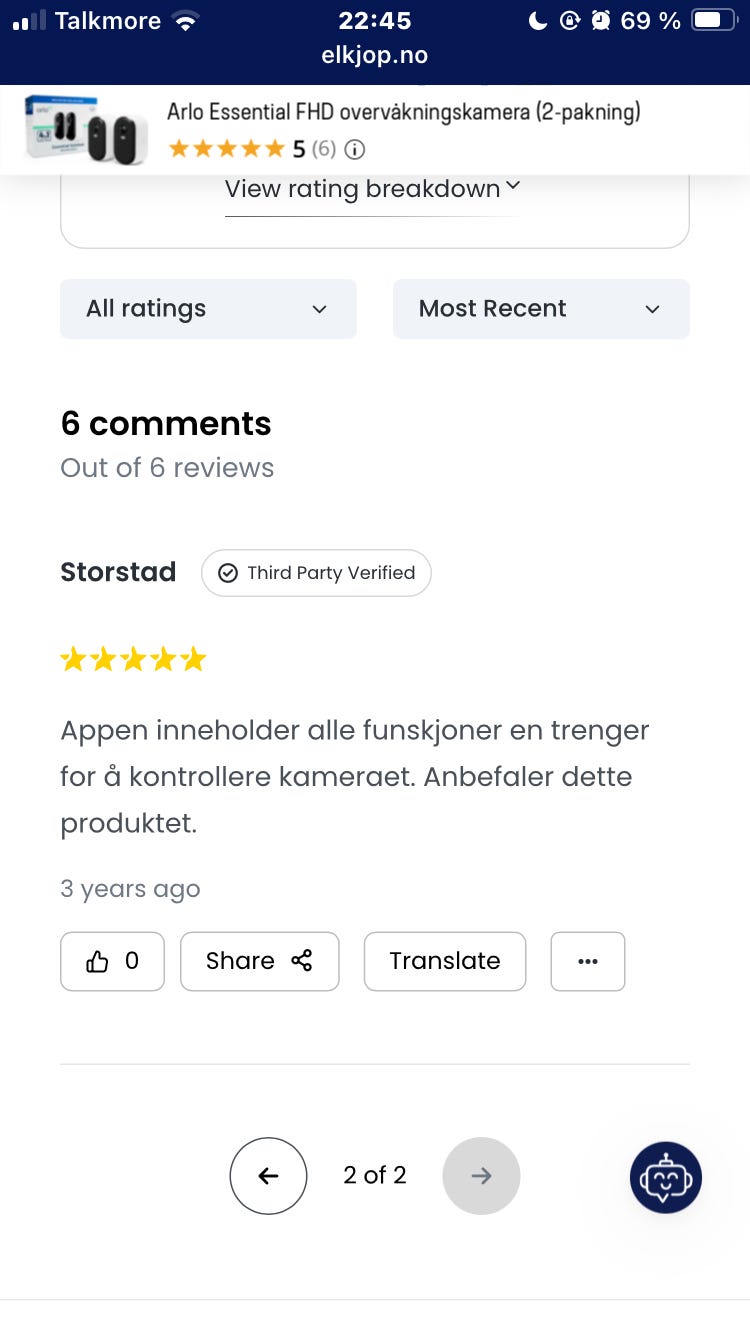
Task: Click reviewer name Storstad
Action: 118,573
